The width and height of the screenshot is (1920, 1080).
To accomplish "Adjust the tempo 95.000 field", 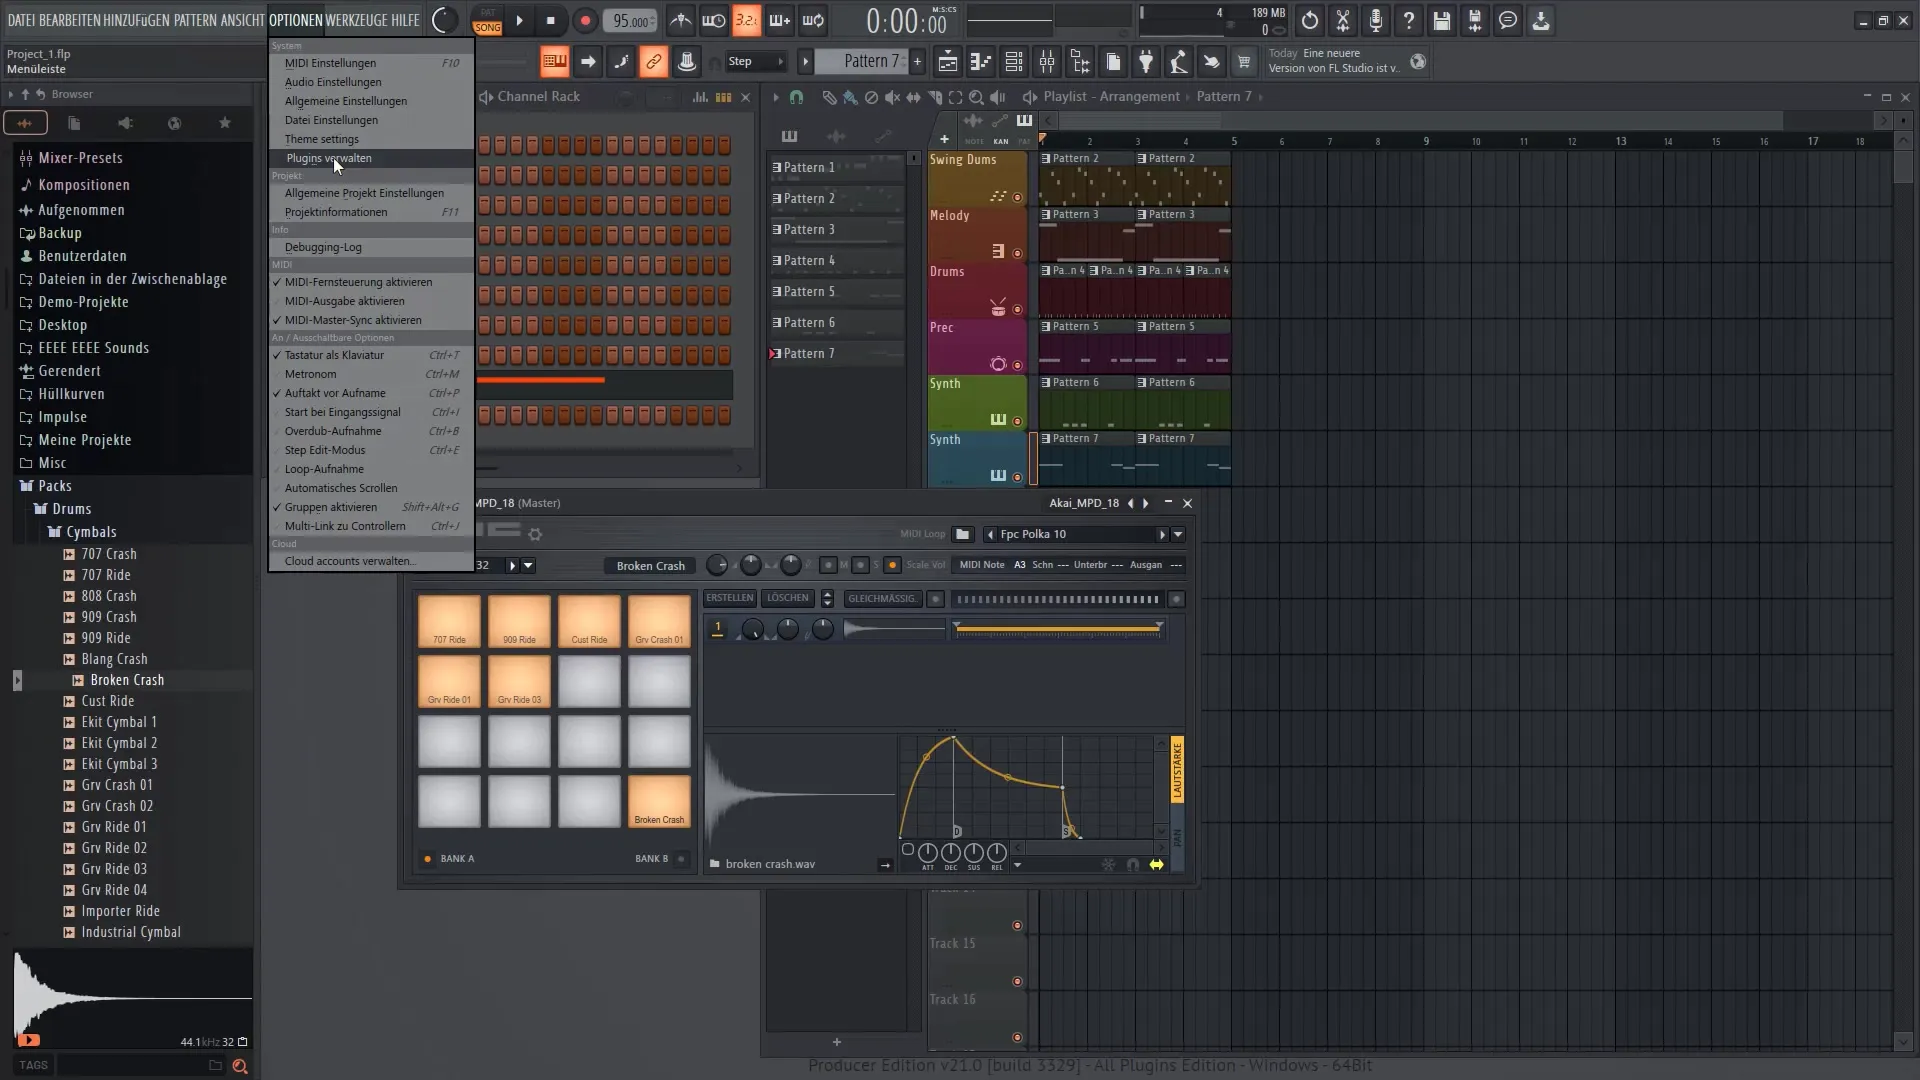I will [x=630, y=21].
